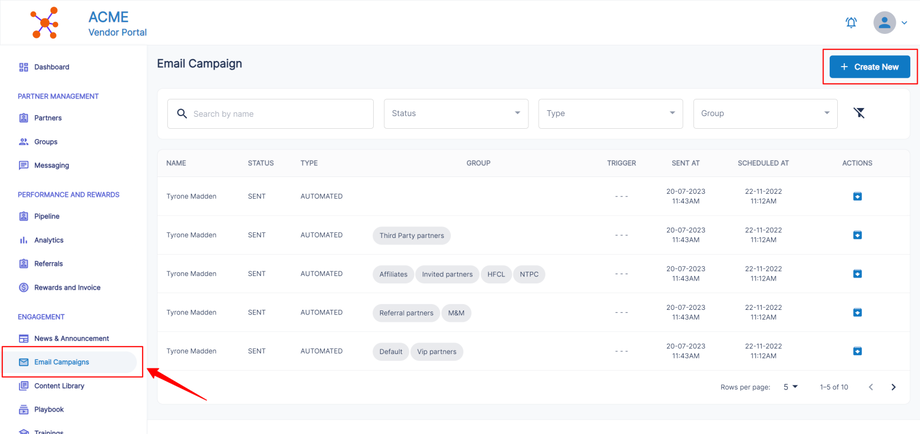Change the rows per page selector
Screen dimensions: 920x434
coord(790,387)
